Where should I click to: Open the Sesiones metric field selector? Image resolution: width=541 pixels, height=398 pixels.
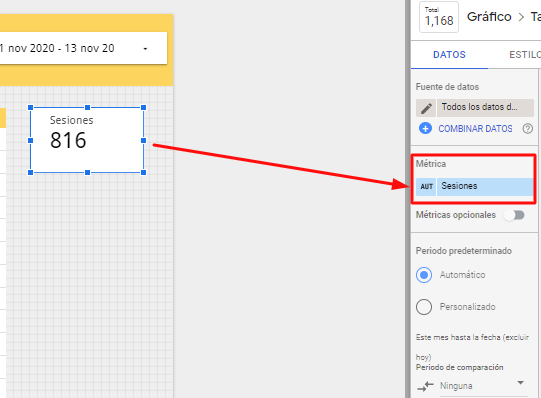485,187
